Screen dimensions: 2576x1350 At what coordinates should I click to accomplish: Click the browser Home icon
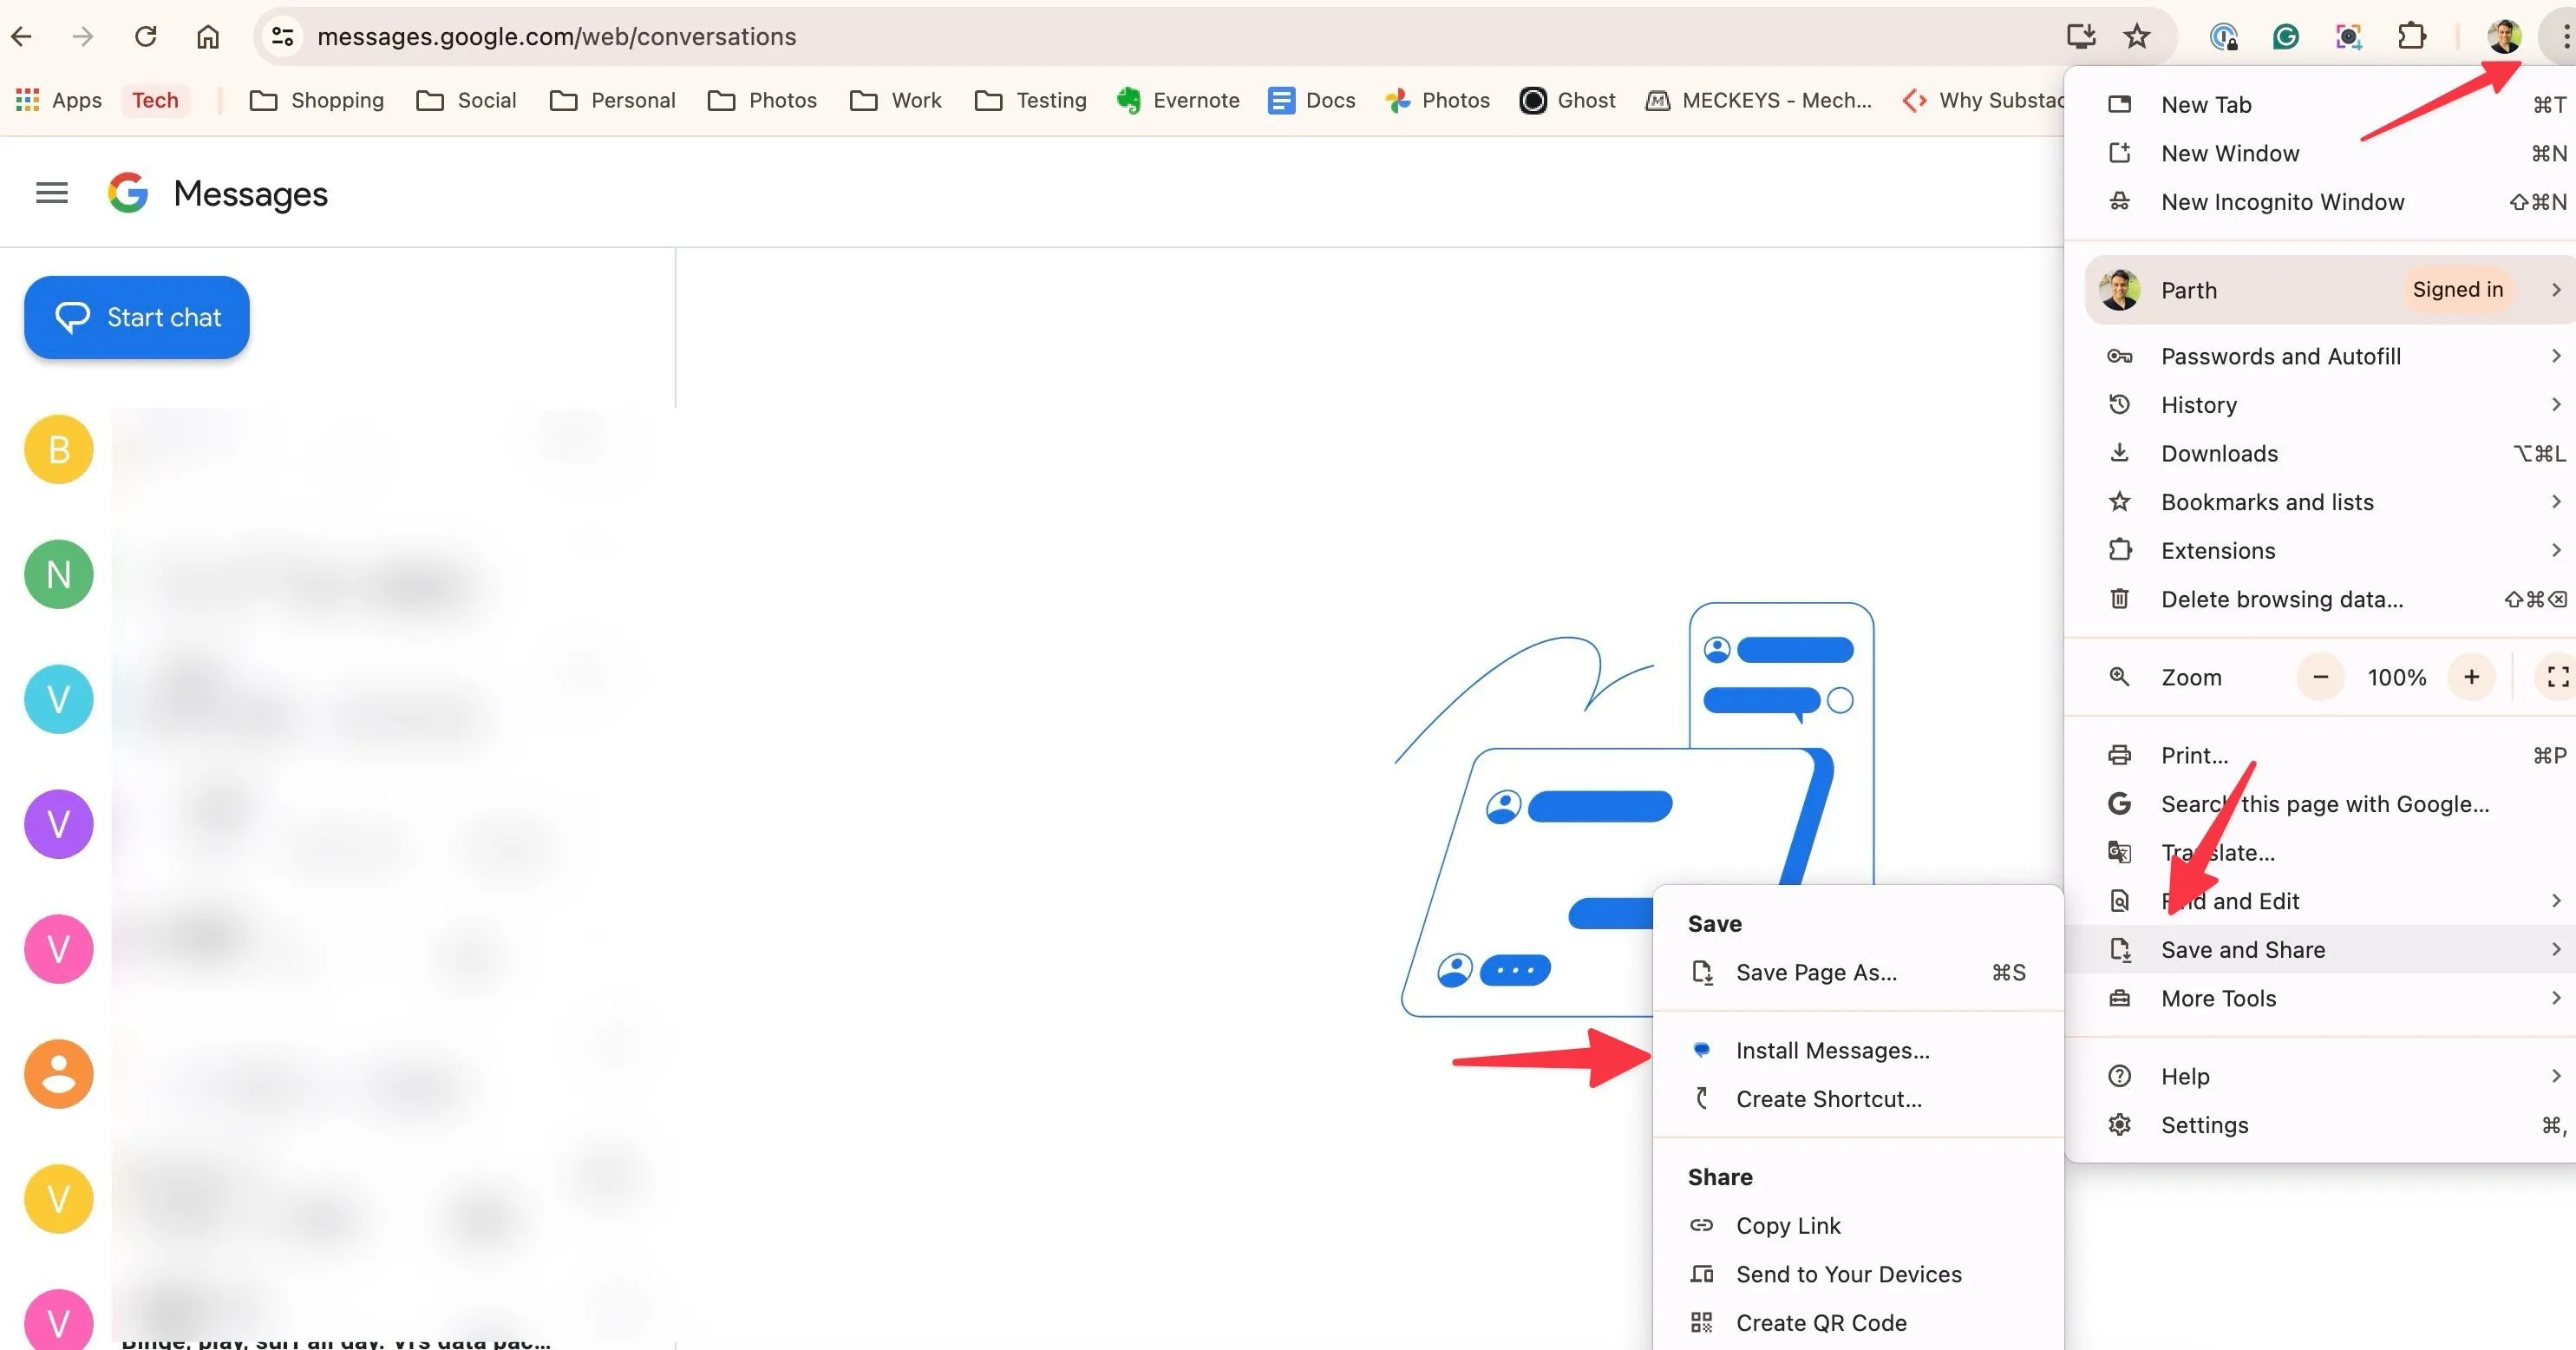[208, 36]
